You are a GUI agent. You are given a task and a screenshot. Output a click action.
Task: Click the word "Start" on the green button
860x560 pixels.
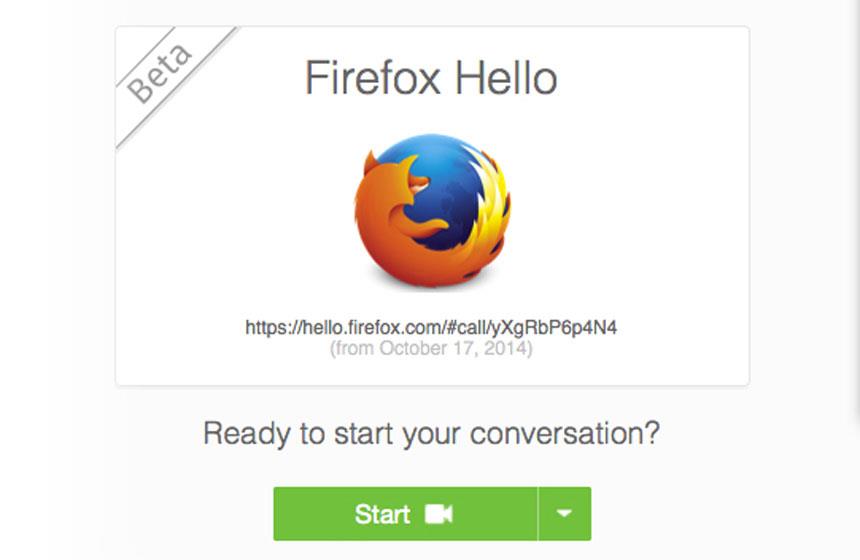pos(382,514)
